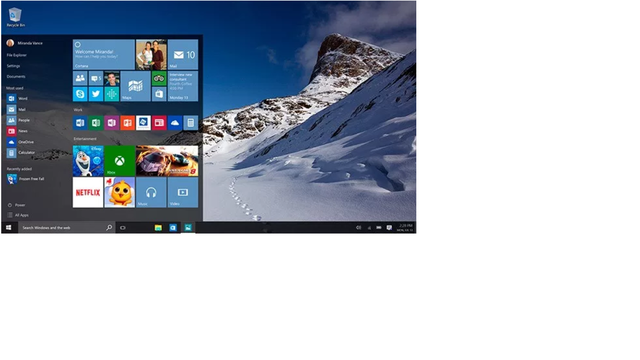Launch Calculator from the Most used list

click(21, 153)
